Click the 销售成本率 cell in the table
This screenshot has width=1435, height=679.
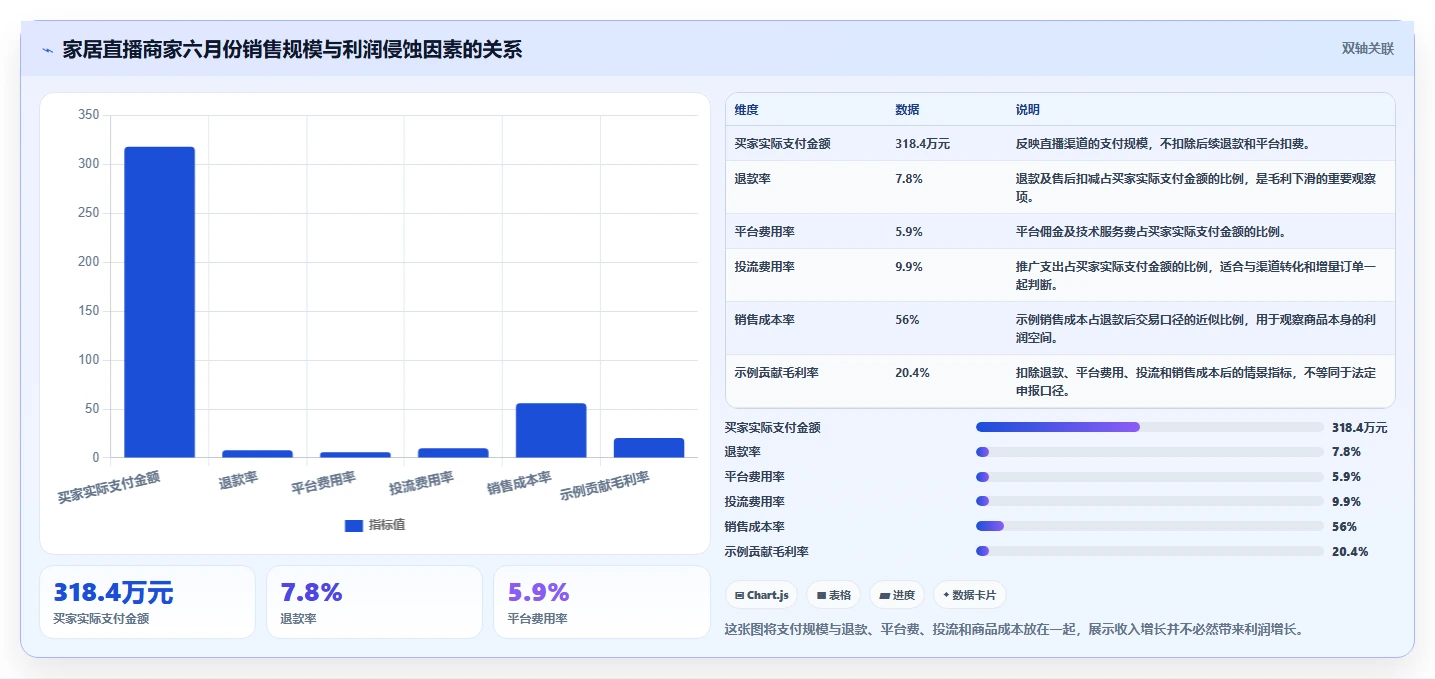coord(764,320)
